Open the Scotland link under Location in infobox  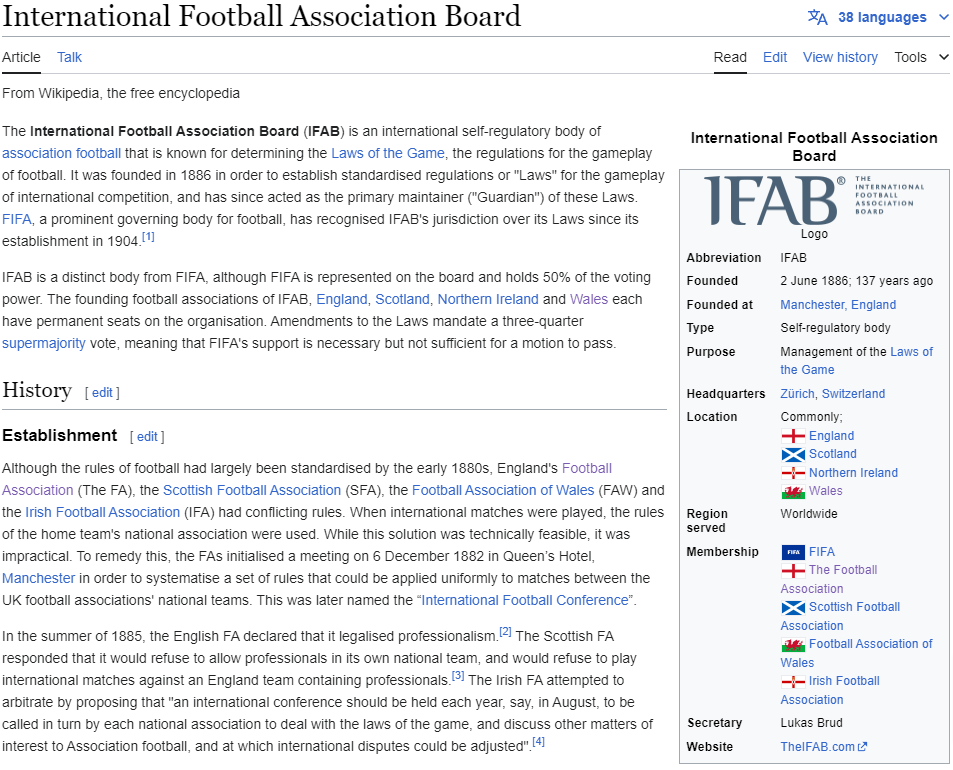pos(833,454)
